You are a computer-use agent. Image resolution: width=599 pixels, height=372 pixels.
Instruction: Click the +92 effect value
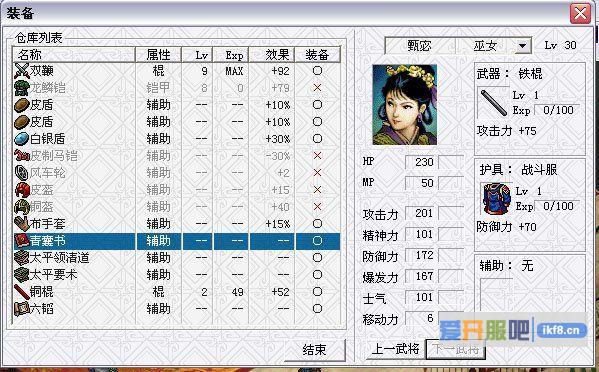coord(280,71)
